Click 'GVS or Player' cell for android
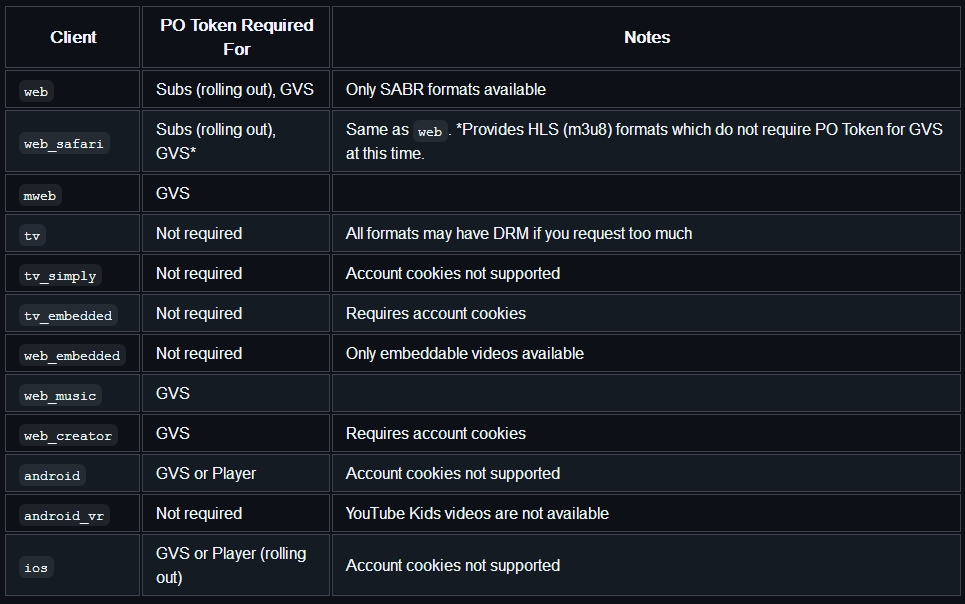 point(206,473)
